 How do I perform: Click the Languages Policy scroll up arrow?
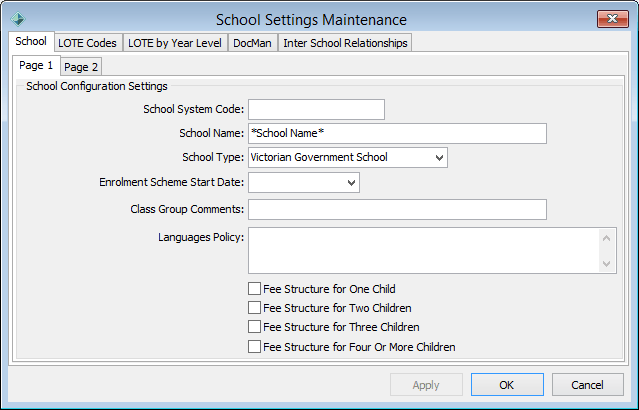click(606, 238)
